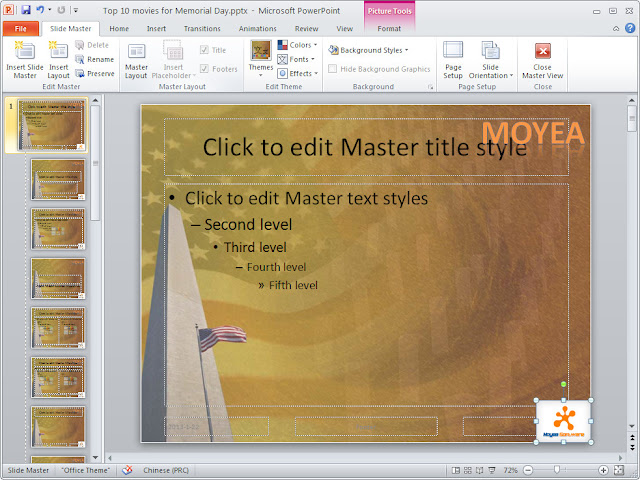
Task: Close Master View with red X
Action: (542, 51)
